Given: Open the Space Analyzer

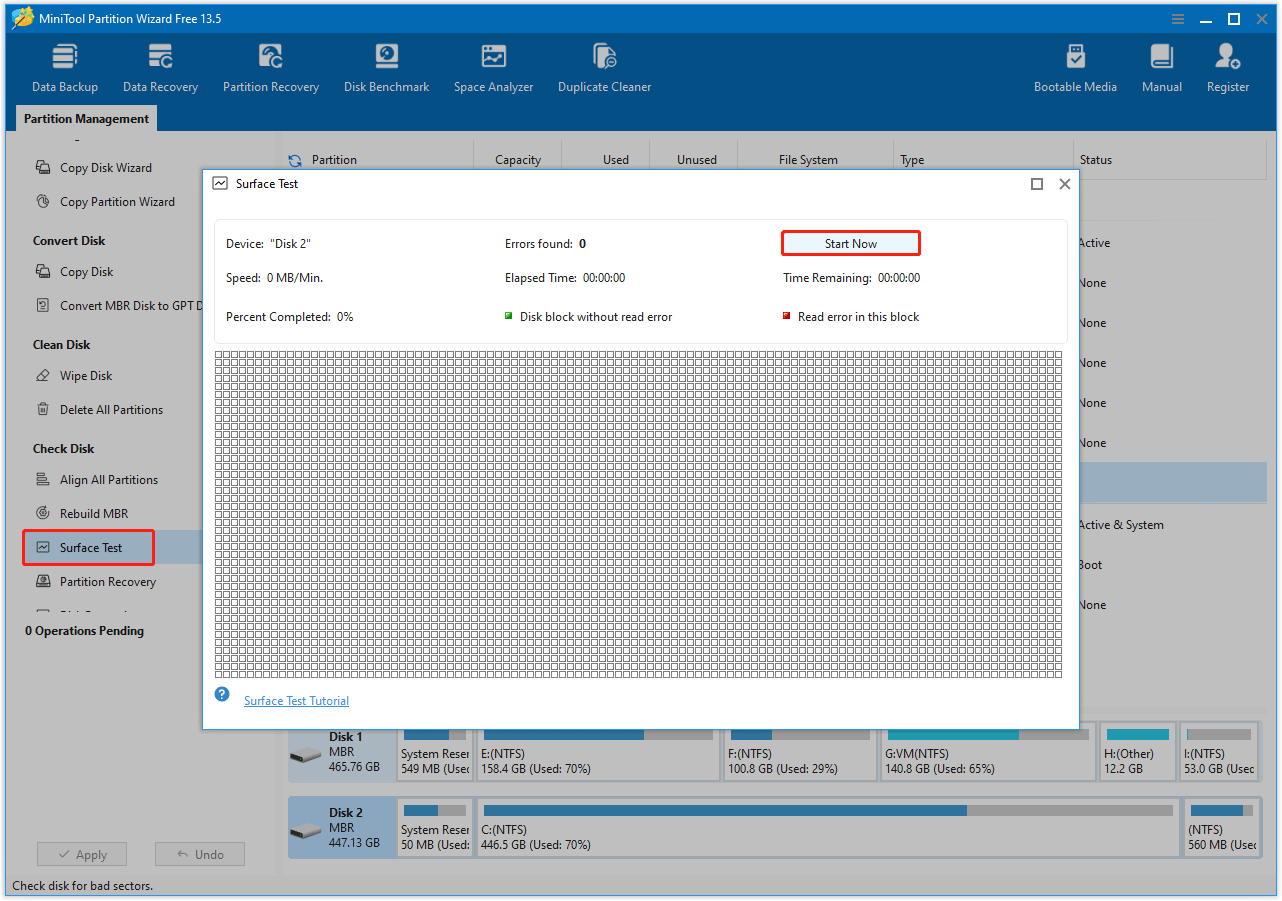Looking at the screenshot, I should pyautogui.click(x=493, y=66).
